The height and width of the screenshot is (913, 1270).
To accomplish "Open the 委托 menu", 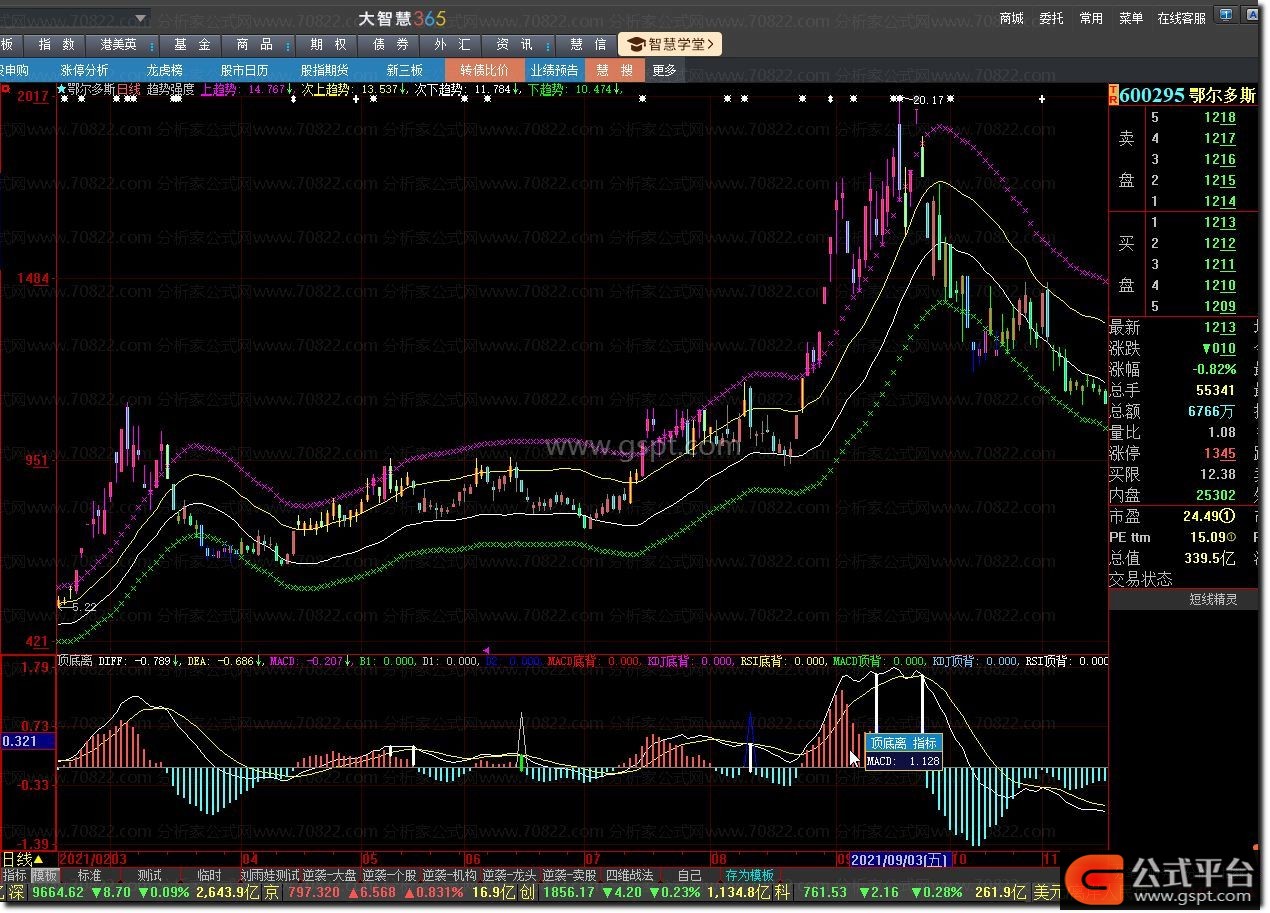I will point(1052,18).
